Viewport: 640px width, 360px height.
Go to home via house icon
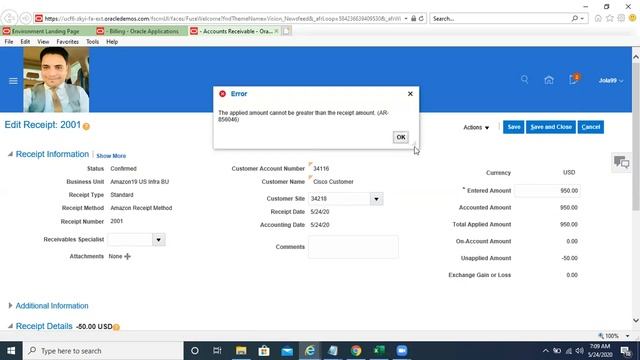pos(549,80)
